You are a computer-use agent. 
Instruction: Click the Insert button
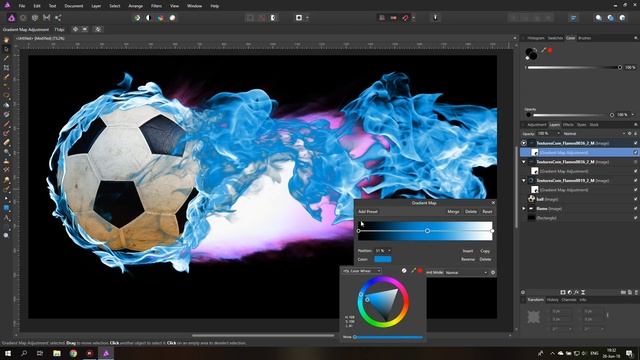click(468, 251)
